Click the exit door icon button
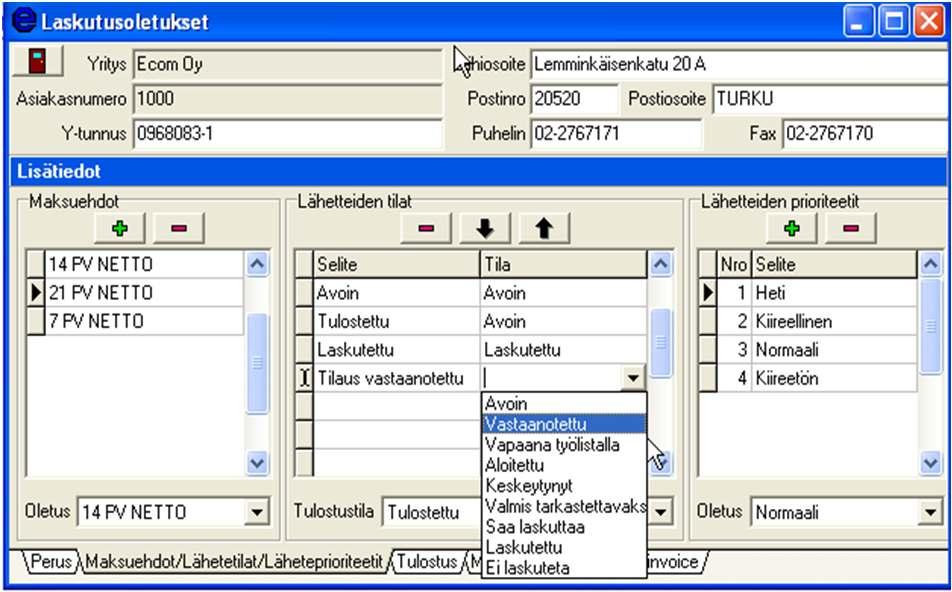This screenshot has width=952, height=592. 38,62
